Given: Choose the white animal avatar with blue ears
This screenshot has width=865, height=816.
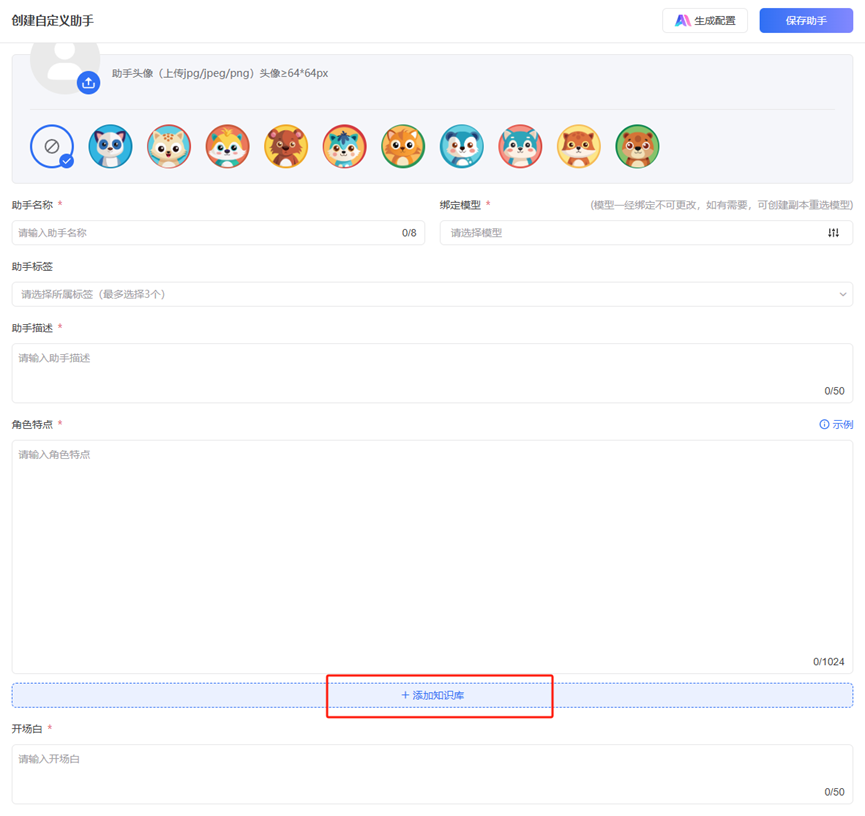Looking at the screenshot, I should pyautogui.click(x=461, y=146).
